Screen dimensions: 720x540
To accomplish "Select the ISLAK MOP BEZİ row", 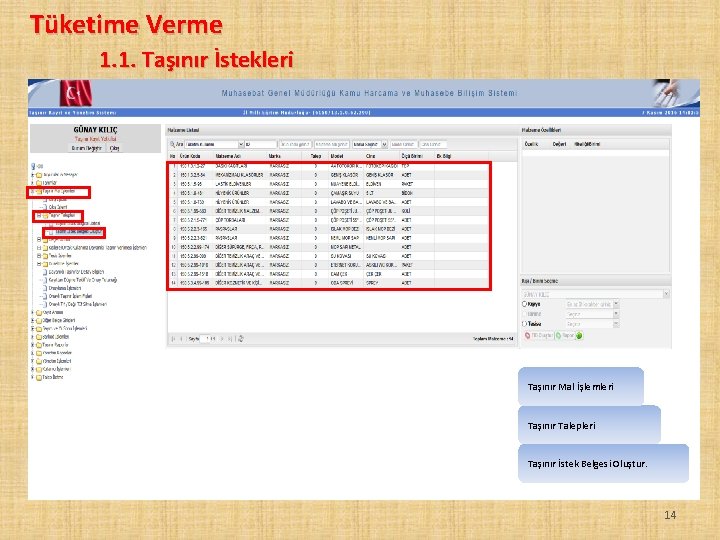I will point(329,229).
